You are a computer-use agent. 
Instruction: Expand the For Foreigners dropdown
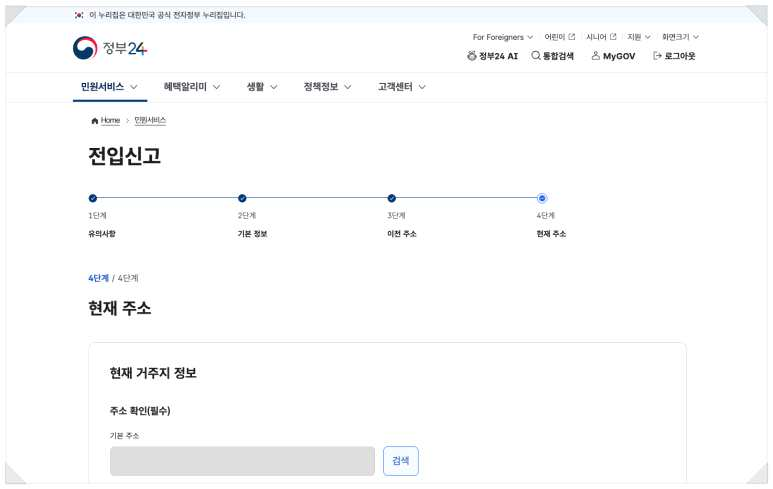coord(503,37)
